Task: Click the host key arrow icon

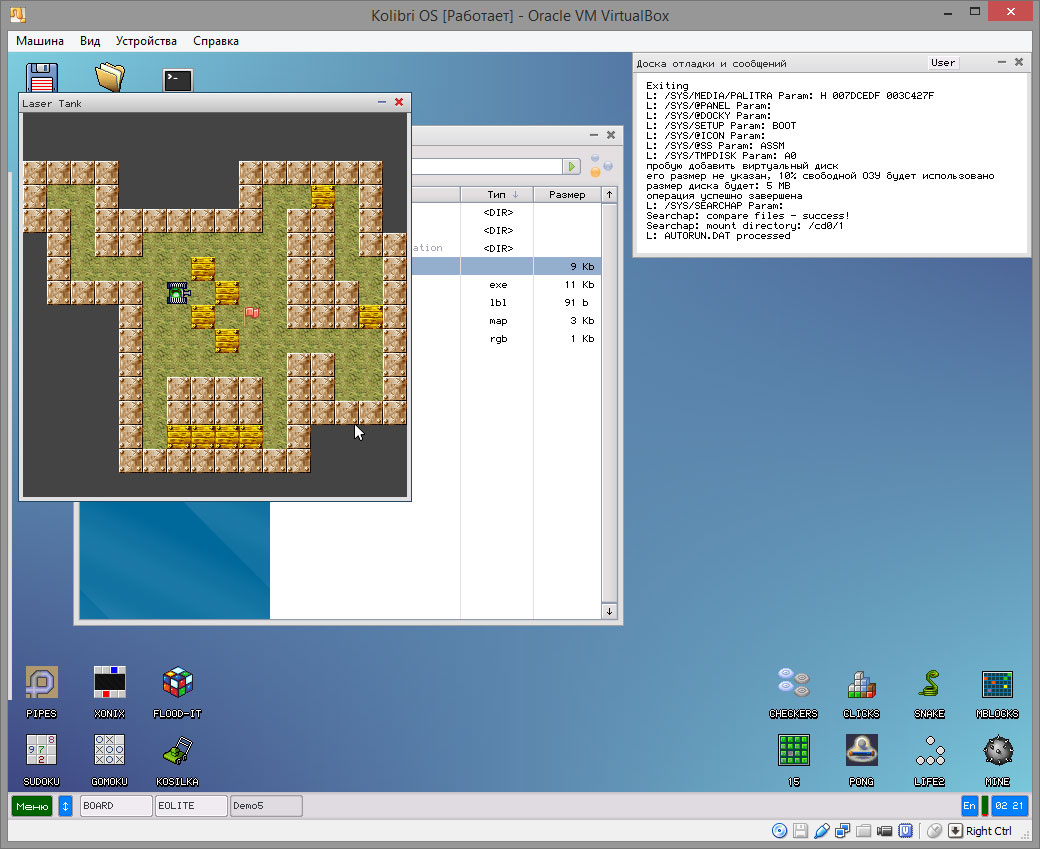Action: click(955, 830)
